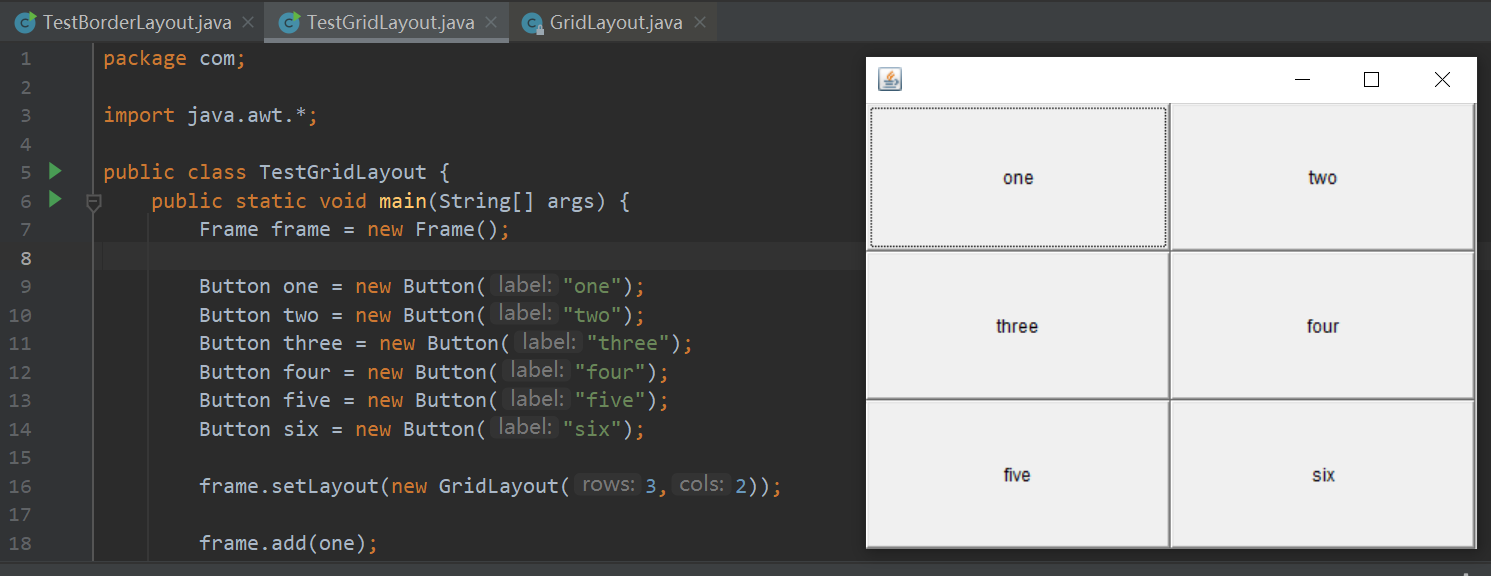Screen dimensions: 1491x576
Task: Click the run gutter arrow beside class TestGridLayout
Action: (x=56, y=171)
